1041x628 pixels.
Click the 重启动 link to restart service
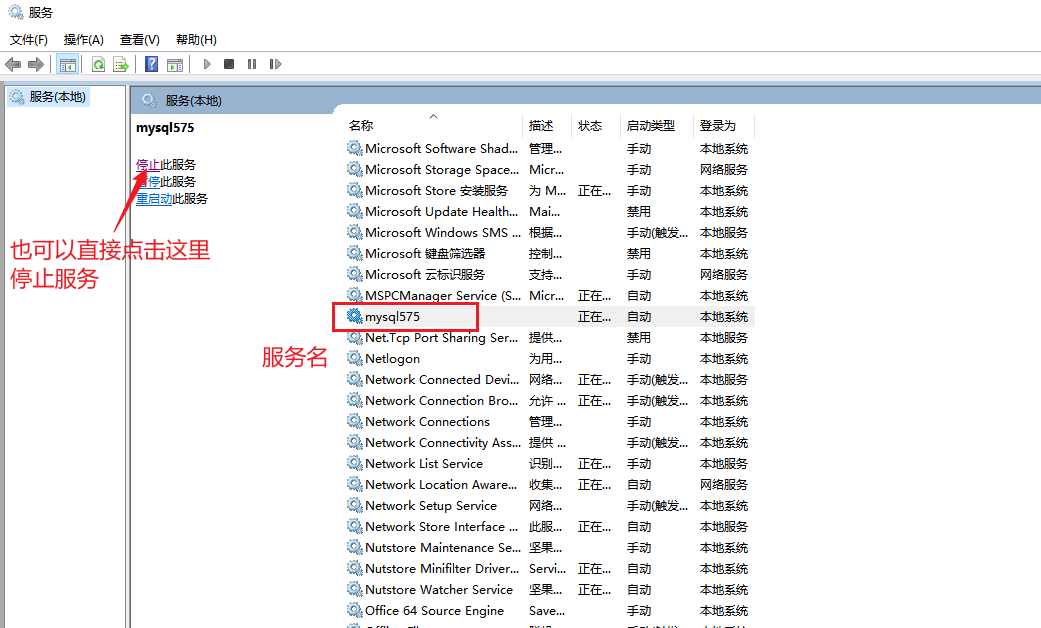[x=154, y=199]
